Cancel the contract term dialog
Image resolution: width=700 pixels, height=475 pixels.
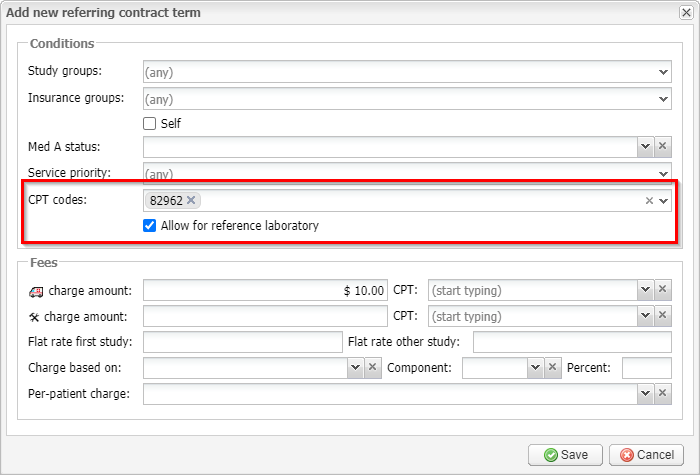click(646, 455)
